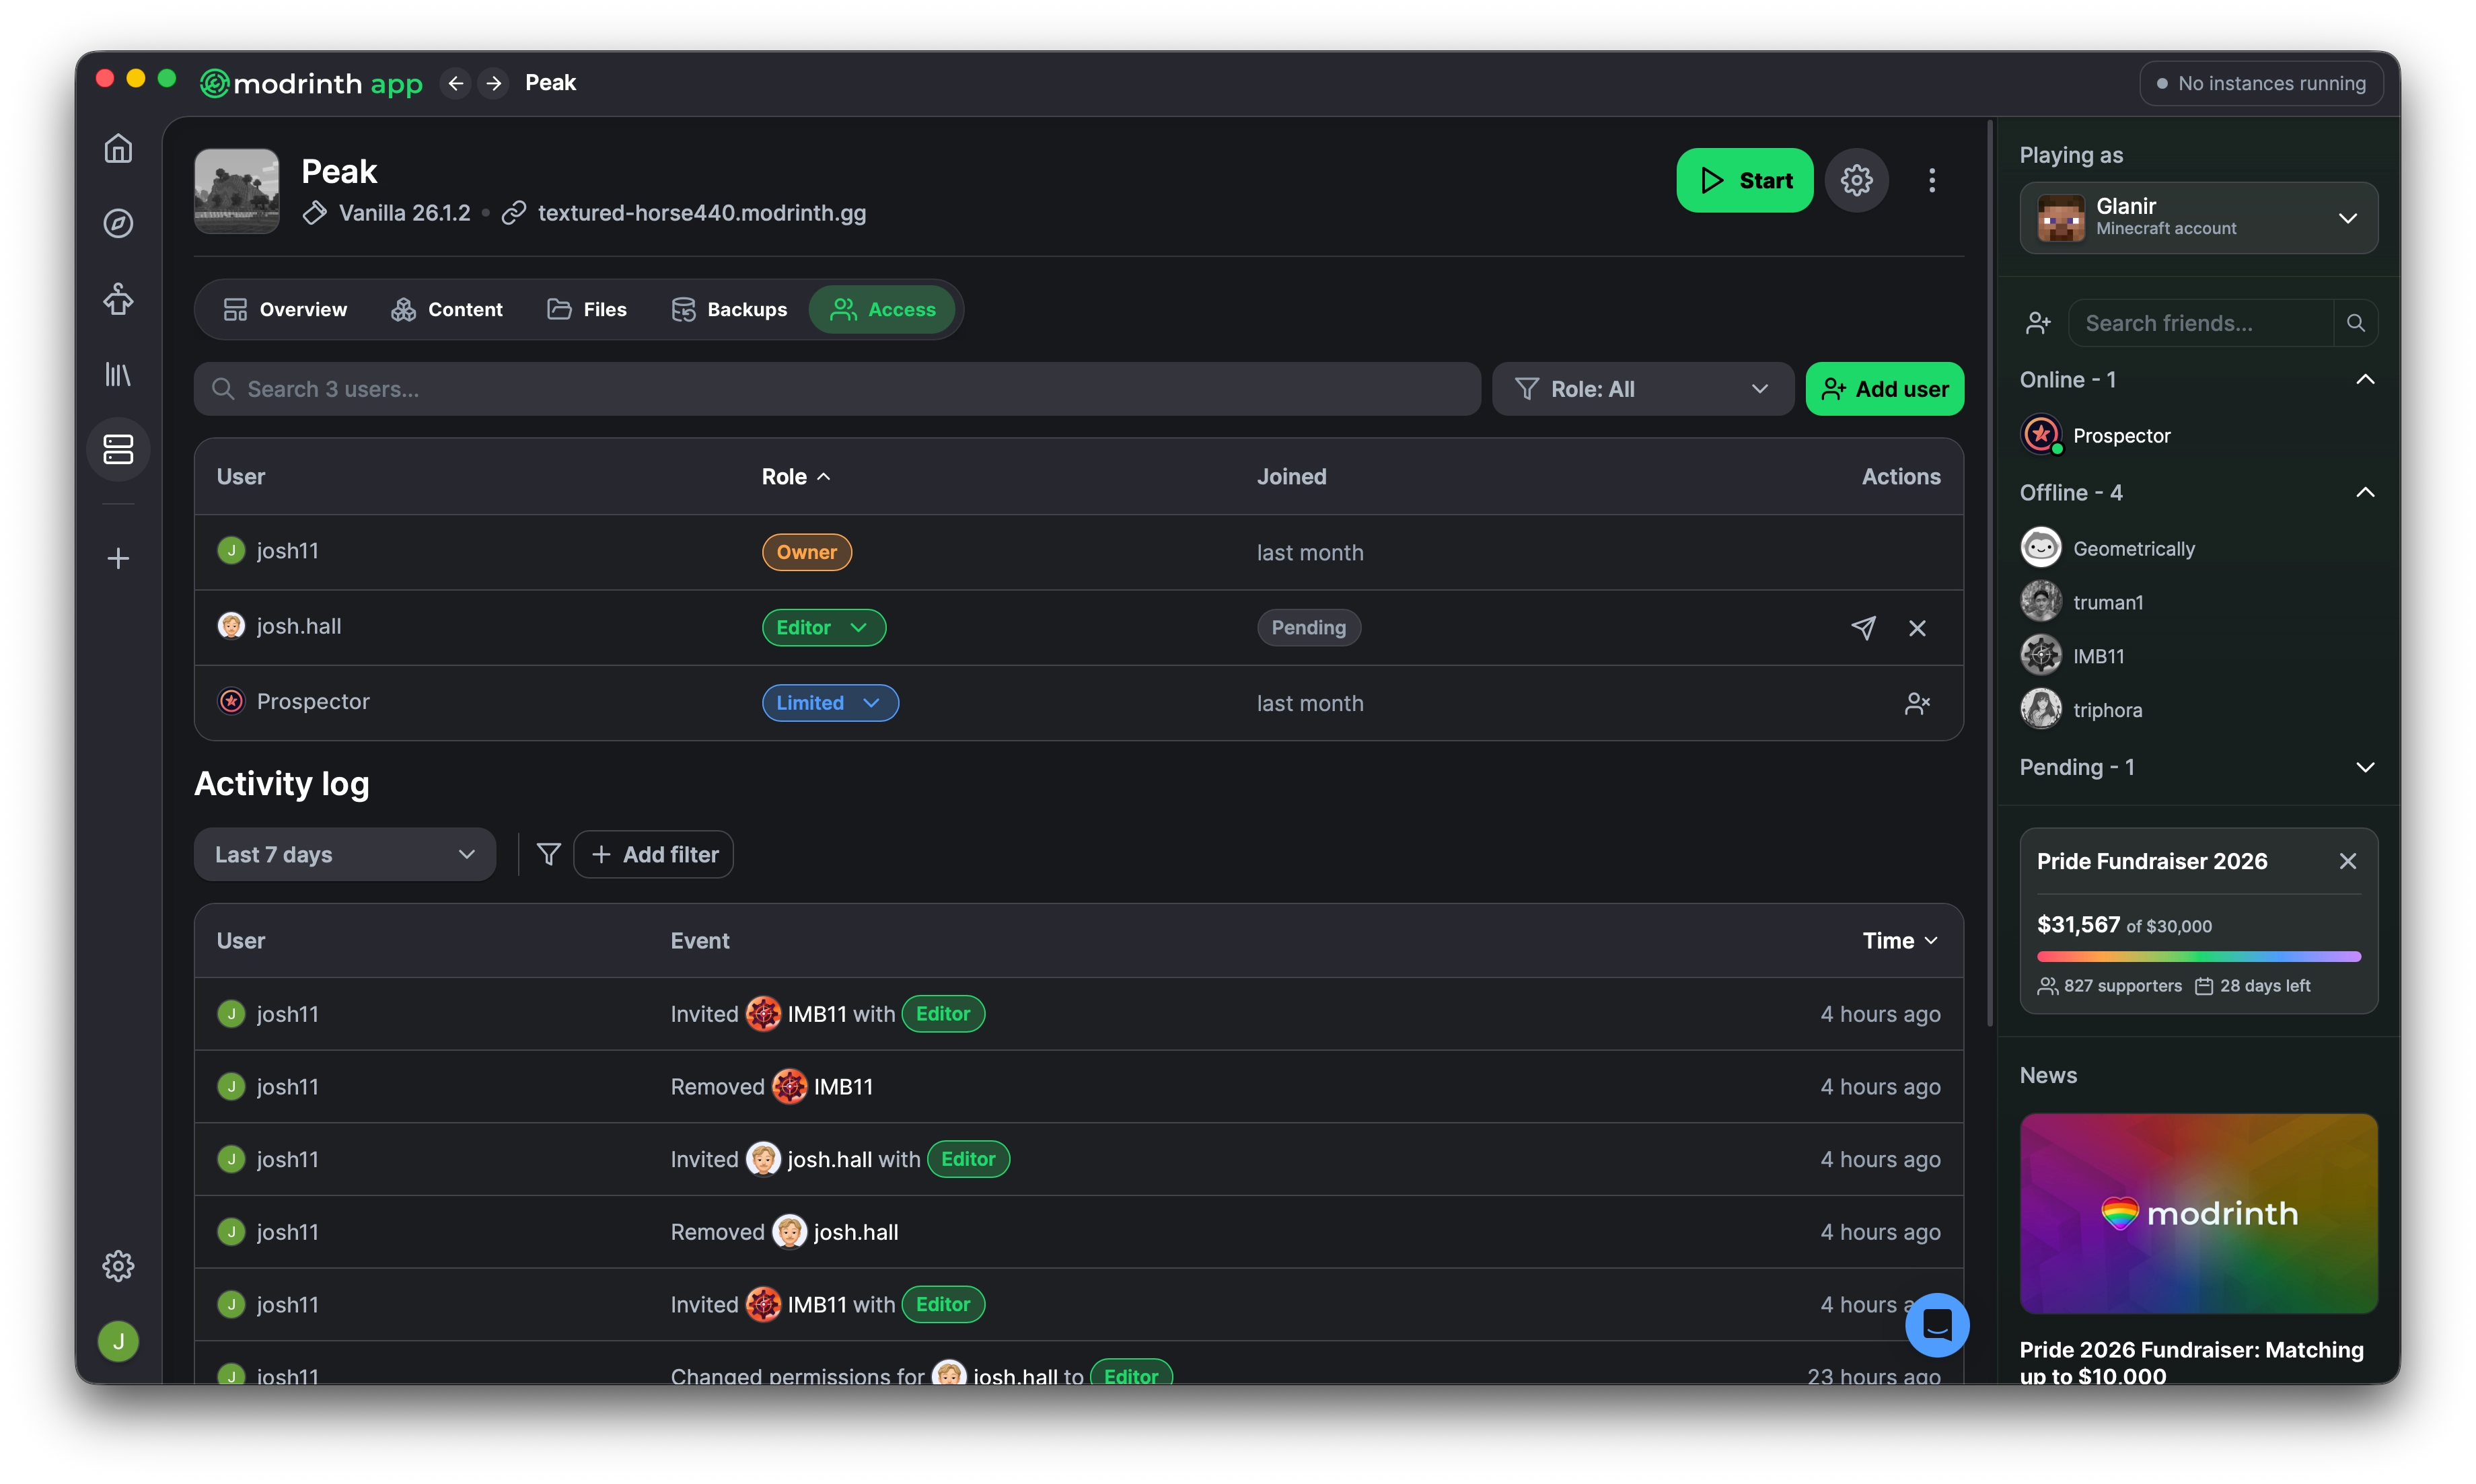The image size is (2476, 1484).
Task: Dismiss the Pride Fundraiser 2026 card
Action: pyautogui.click(x=2348, y=861)
